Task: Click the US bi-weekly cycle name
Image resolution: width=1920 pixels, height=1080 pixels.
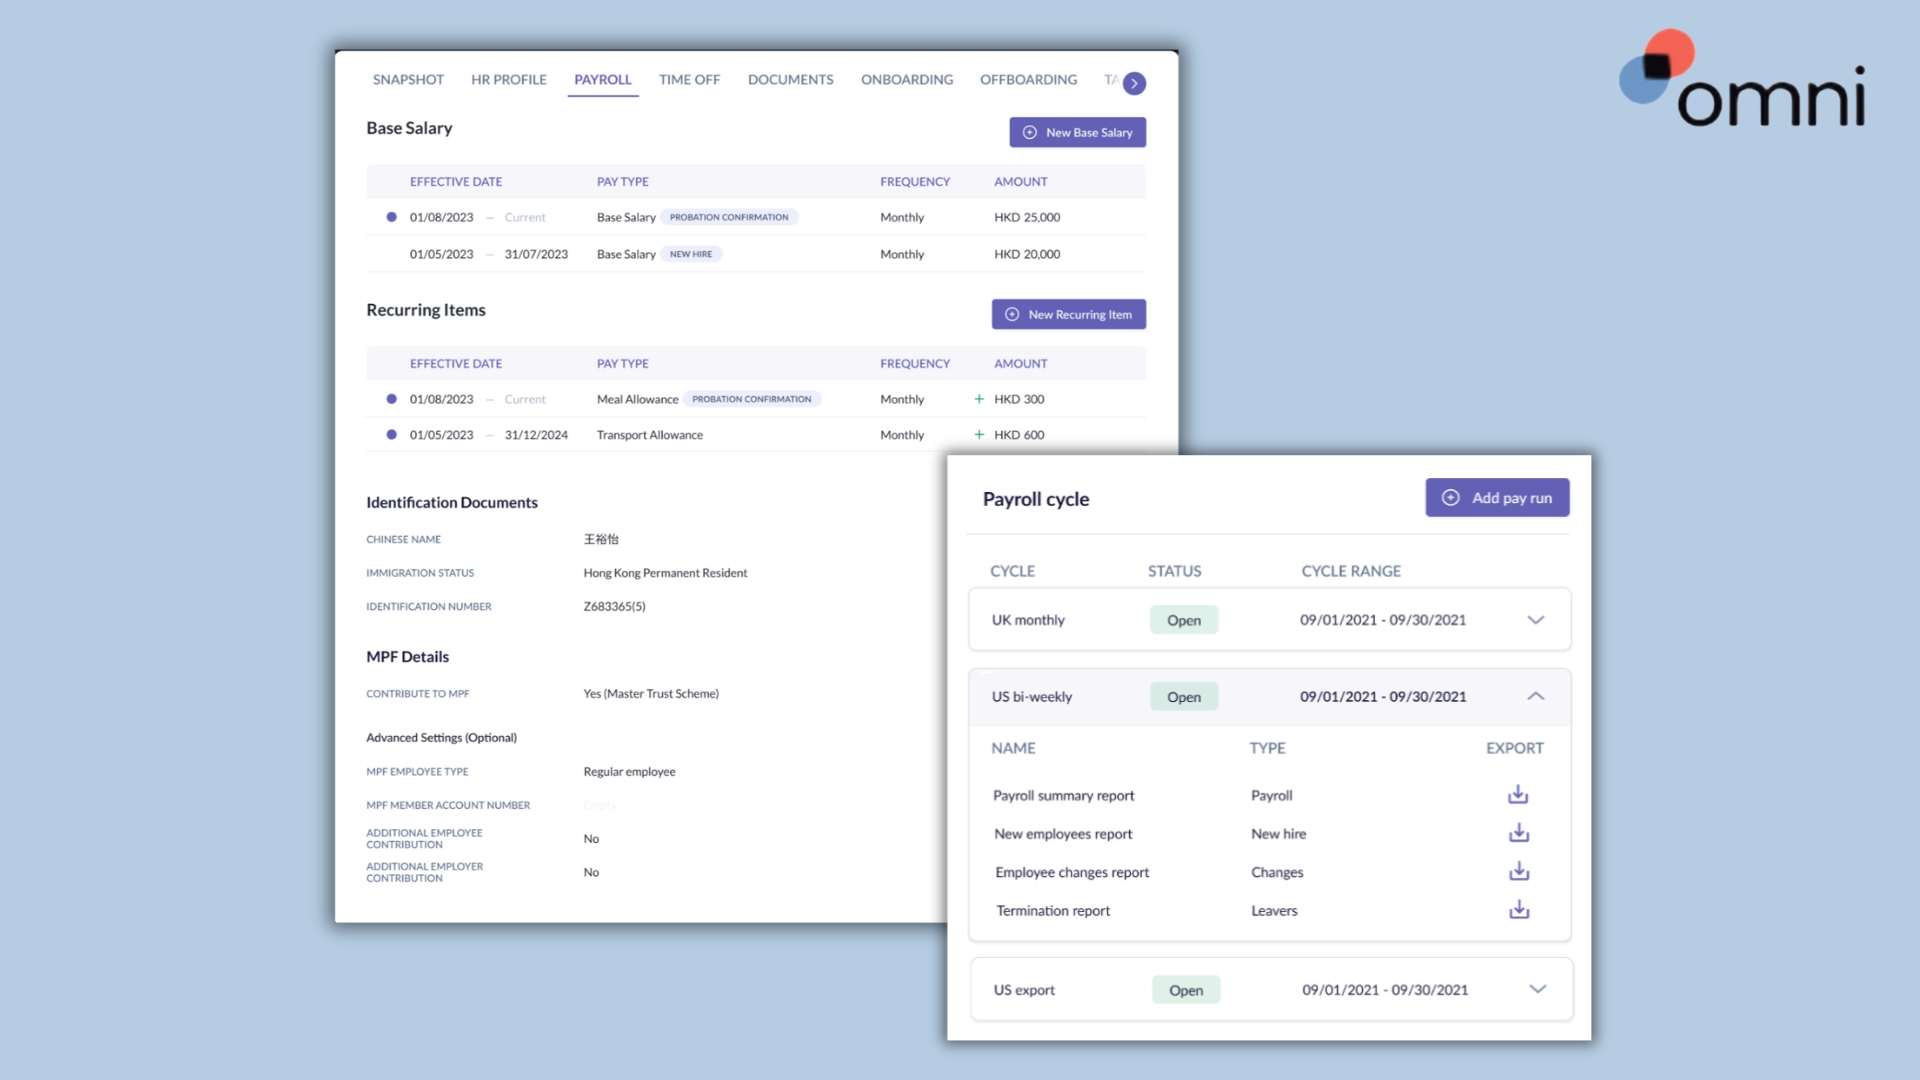Action: tap(1032, 697)
